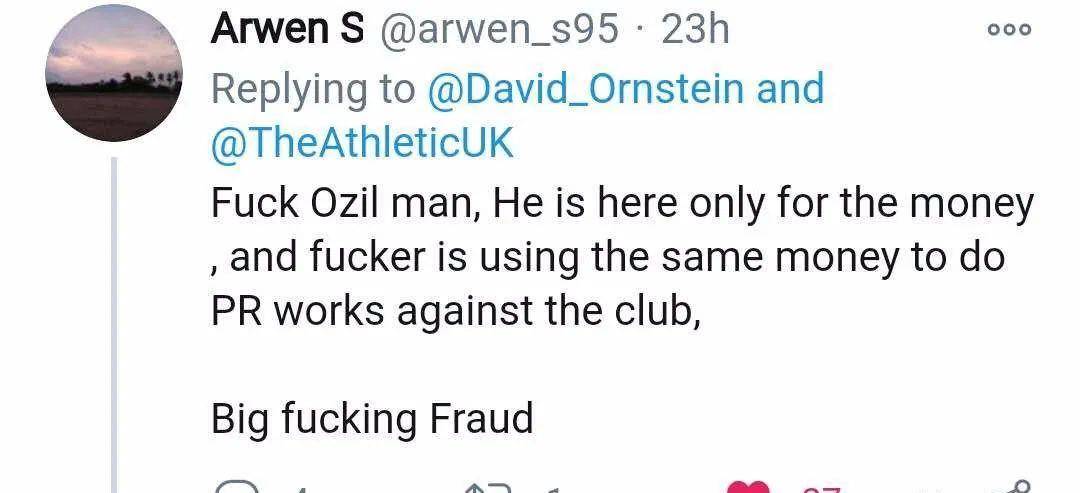
Task: Click the 23h timestamp
Action: [696, 30]
